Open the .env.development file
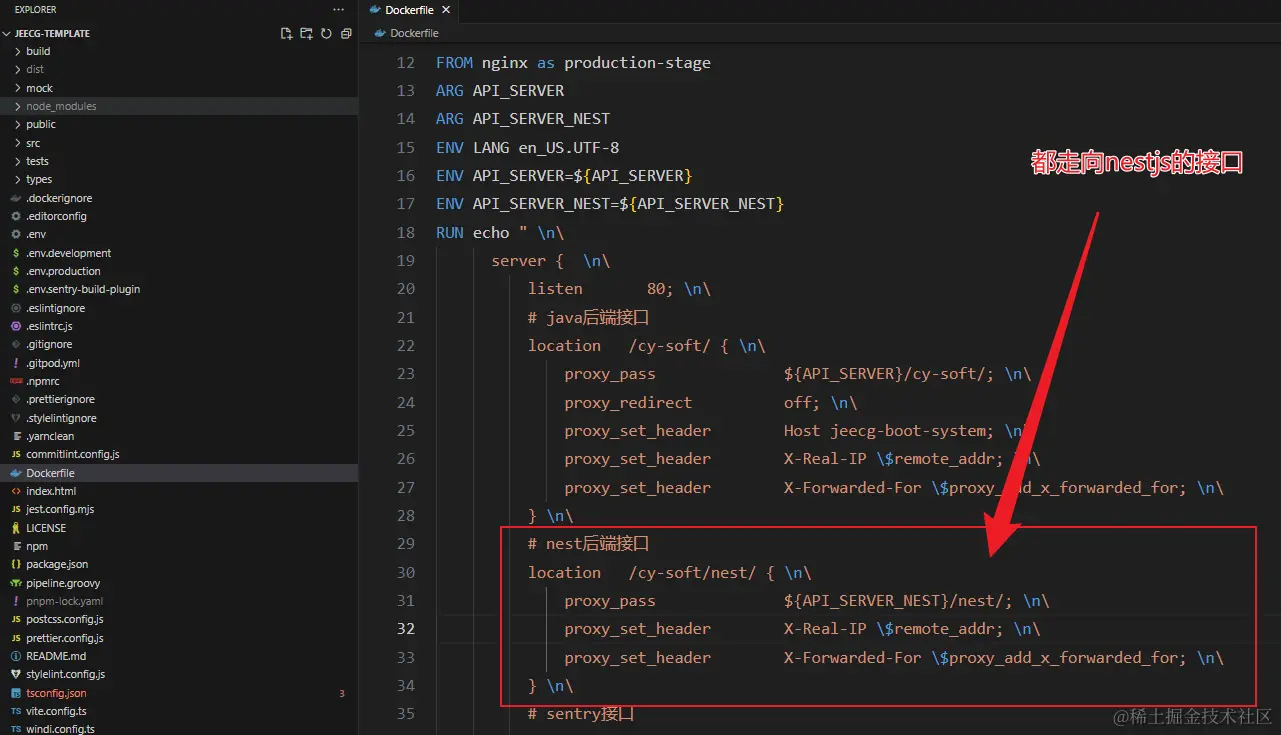Viewport: 1281px width, 735px height. click(179, 253)
